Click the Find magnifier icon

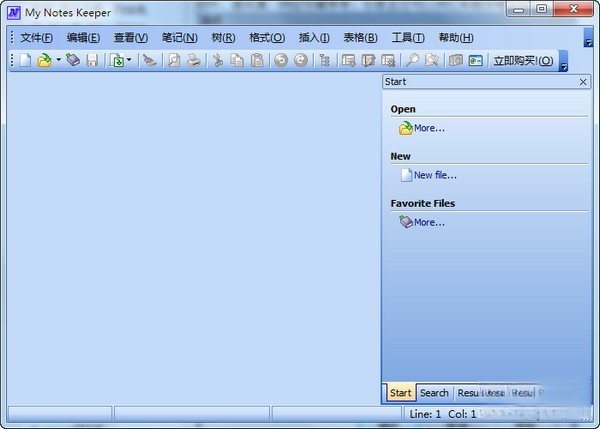point(412,61)
